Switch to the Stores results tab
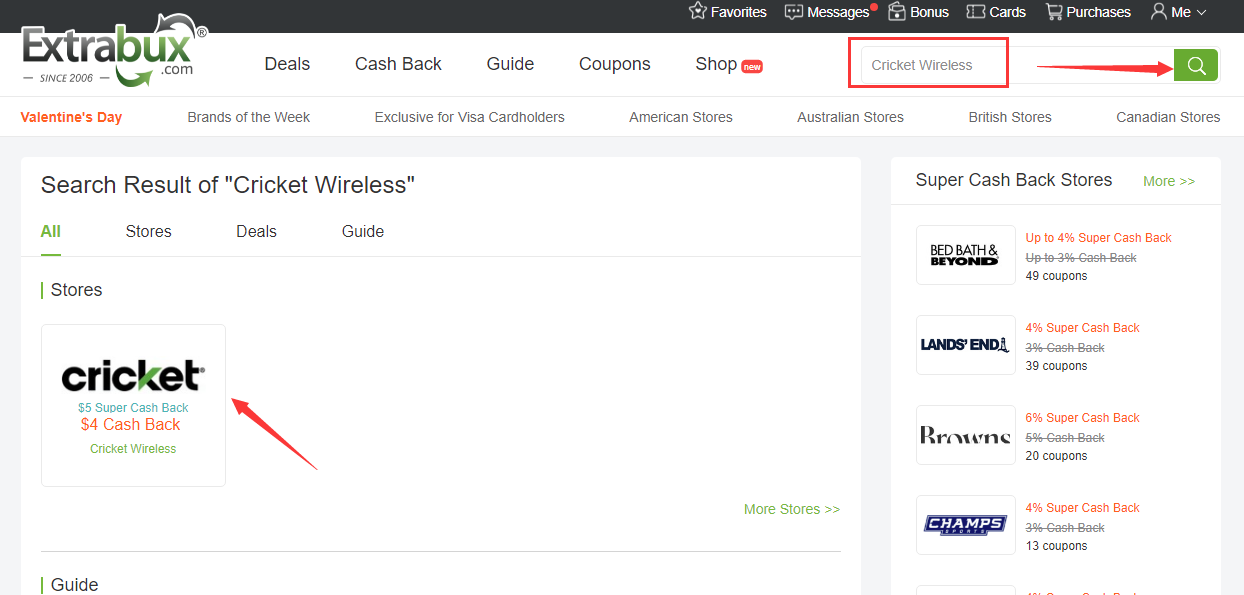Viewport: 1244px width, 595px height. (148, 231)
